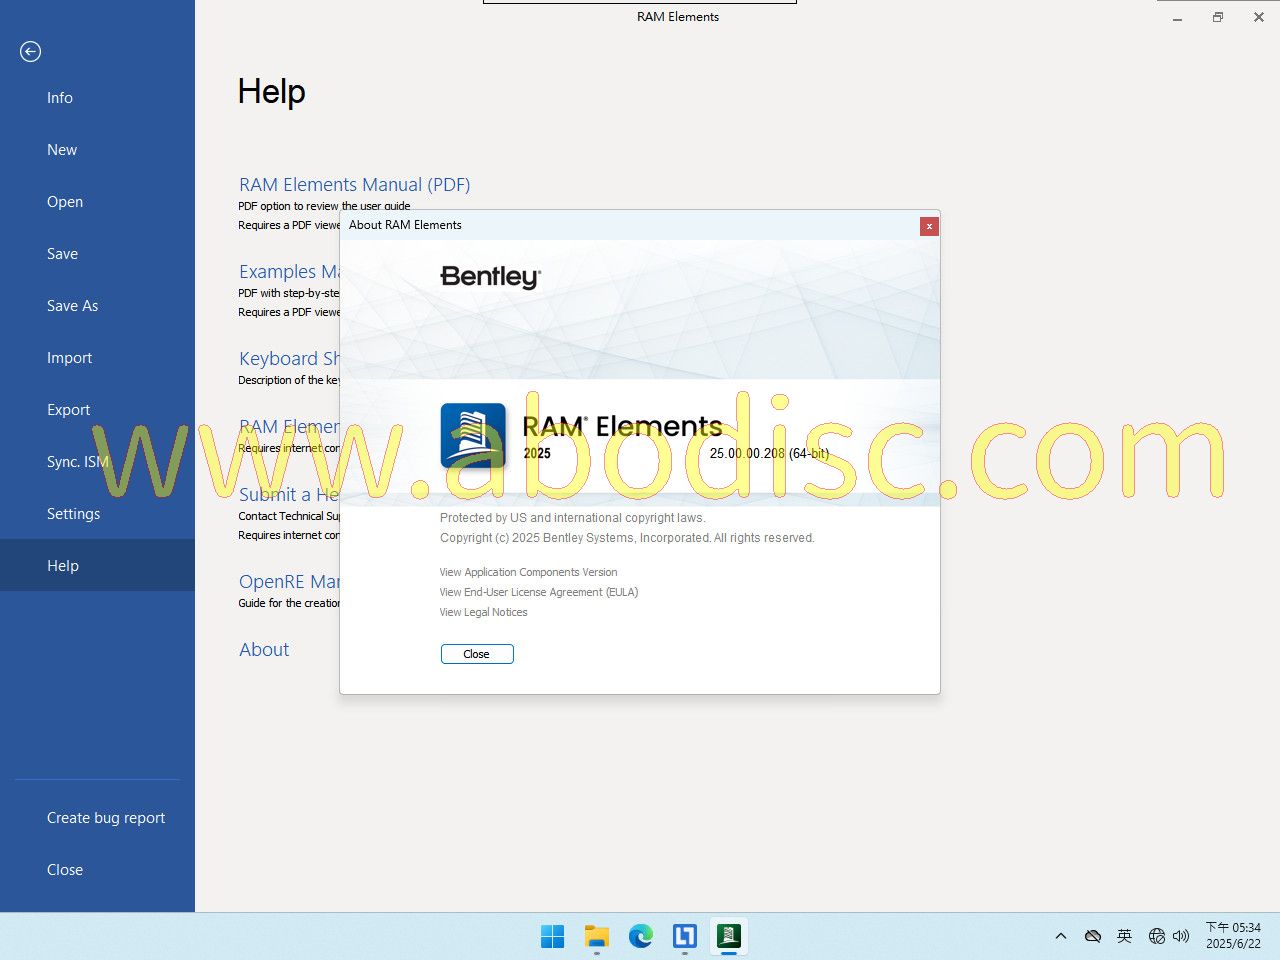Open View End-User License Agreement (EULA)
Image resolution: width=1280 pixels, height=960 pixels.
(x=538, y=593)
